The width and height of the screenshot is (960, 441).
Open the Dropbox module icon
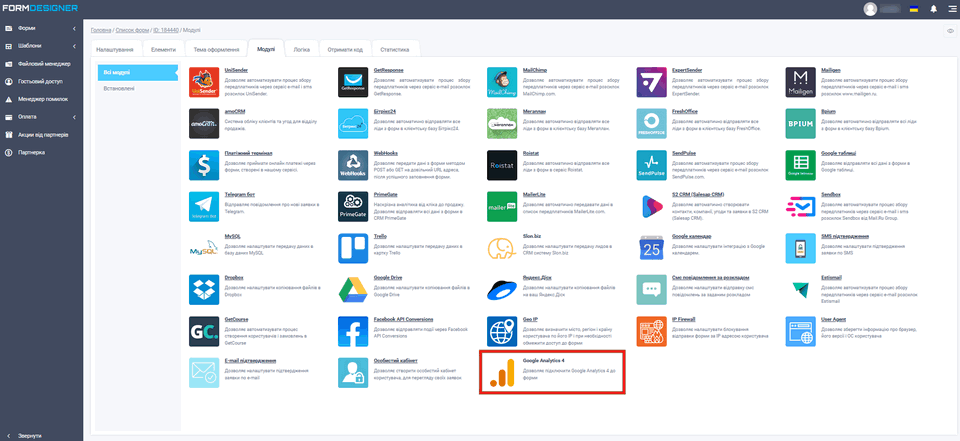tap(205, 289)
